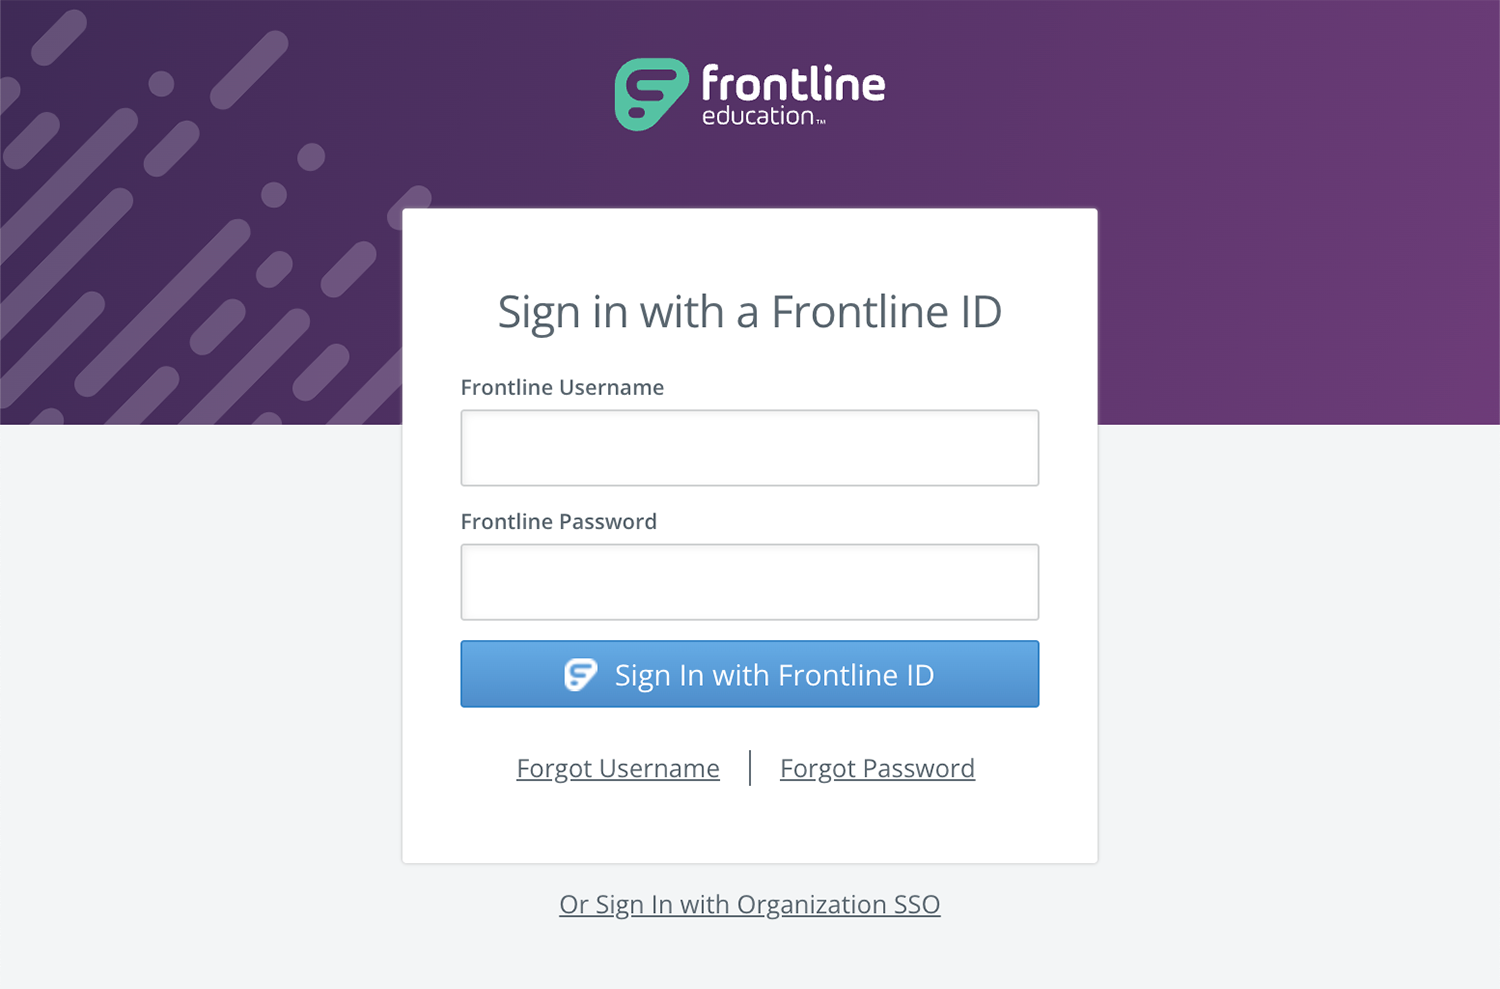This screenshot has width=1500, height=989.
Task: Click the green Frontline logo icon in the header
Action: pyautogui.click(x=651, y=94)
